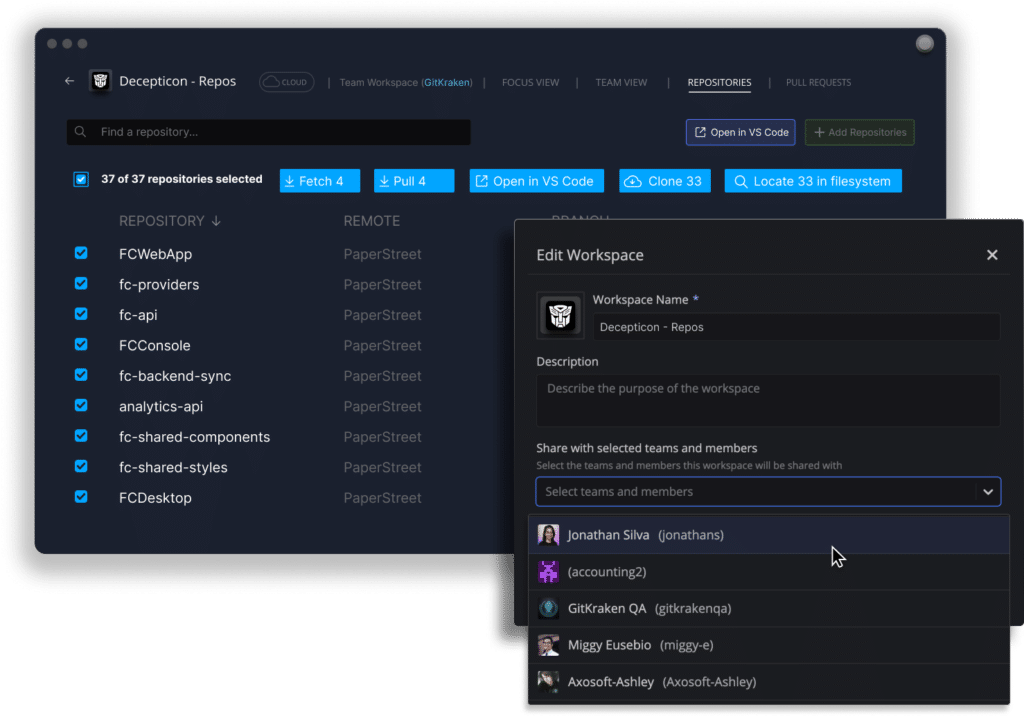Click the Decepticon workspace logo in header
Viewport: 1024px width, 716px height.
tap(100, 81)
